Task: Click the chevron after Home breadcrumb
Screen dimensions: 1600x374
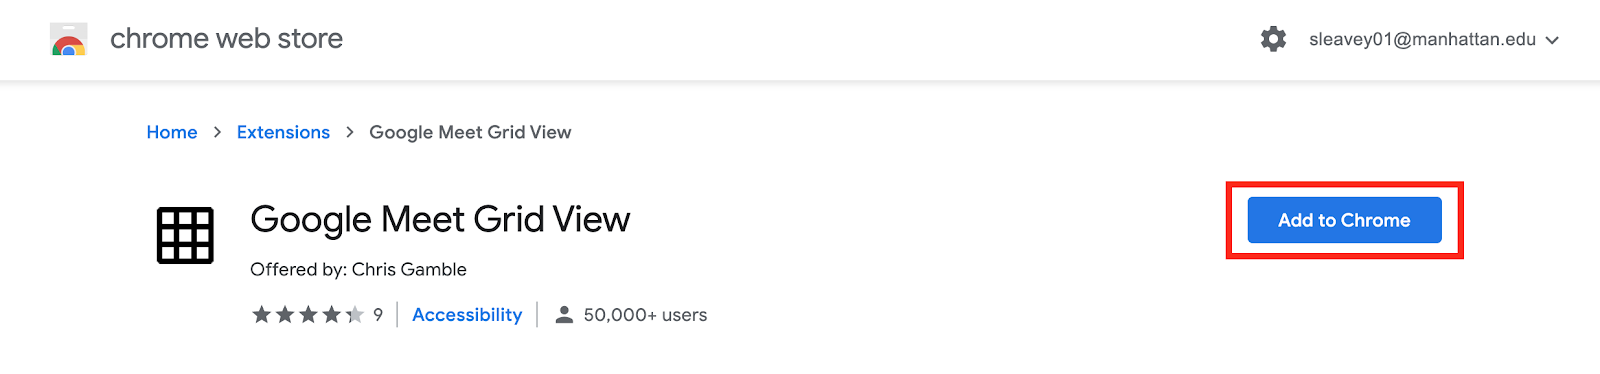Action: [x=217, y=132]
